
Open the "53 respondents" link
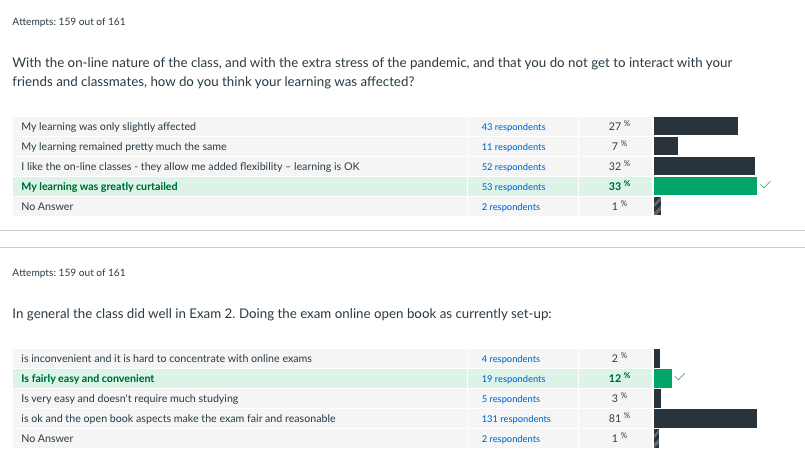click(x=513, y=187)
